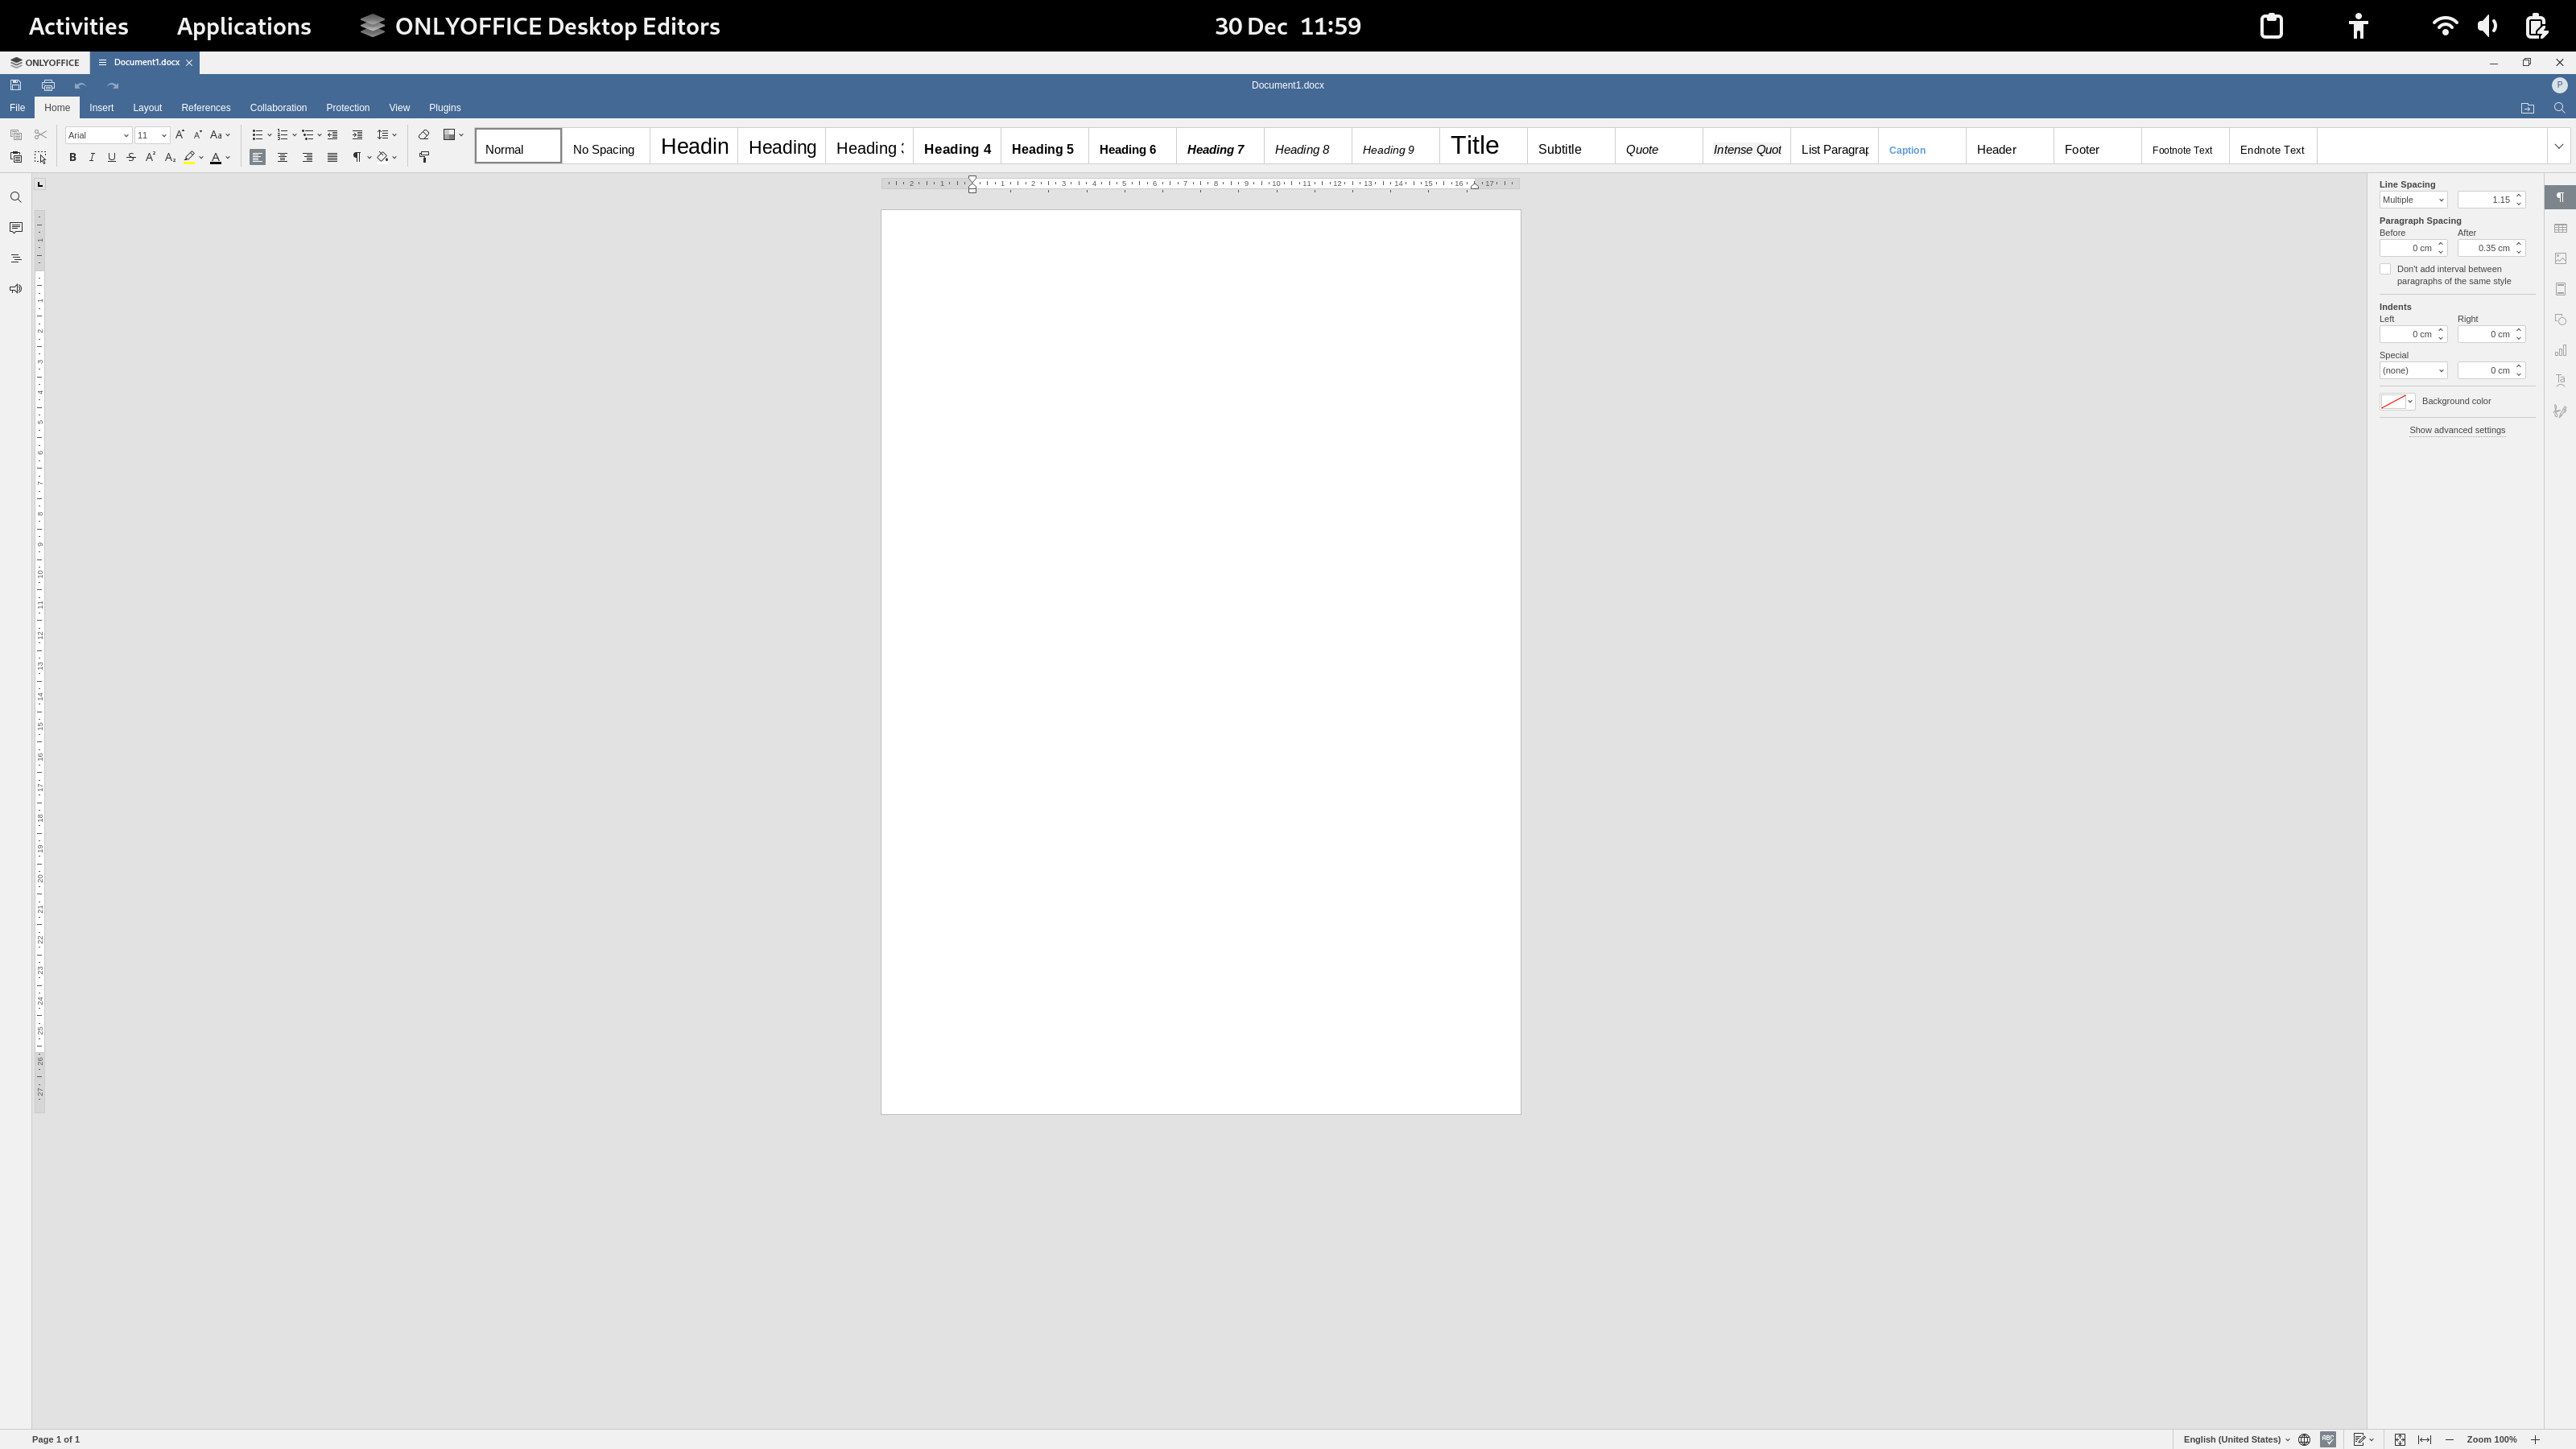Open Comments panel in left sidebar
This screenshot has width=2576, height=1449.
[x=15, y=228]
